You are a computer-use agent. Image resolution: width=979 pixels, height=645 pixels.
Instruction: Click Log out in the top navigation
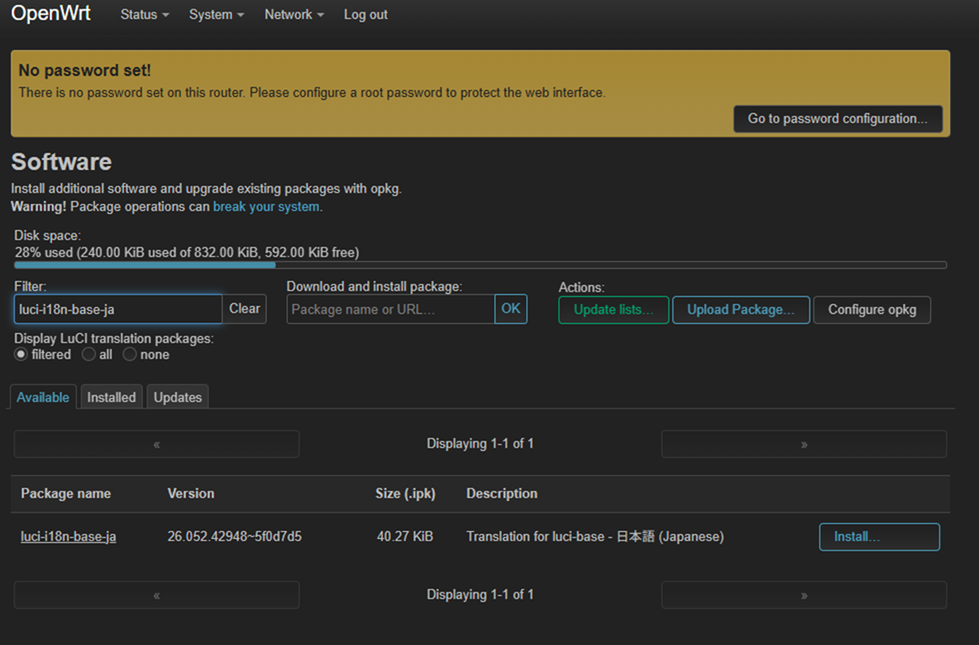[365, 14]
